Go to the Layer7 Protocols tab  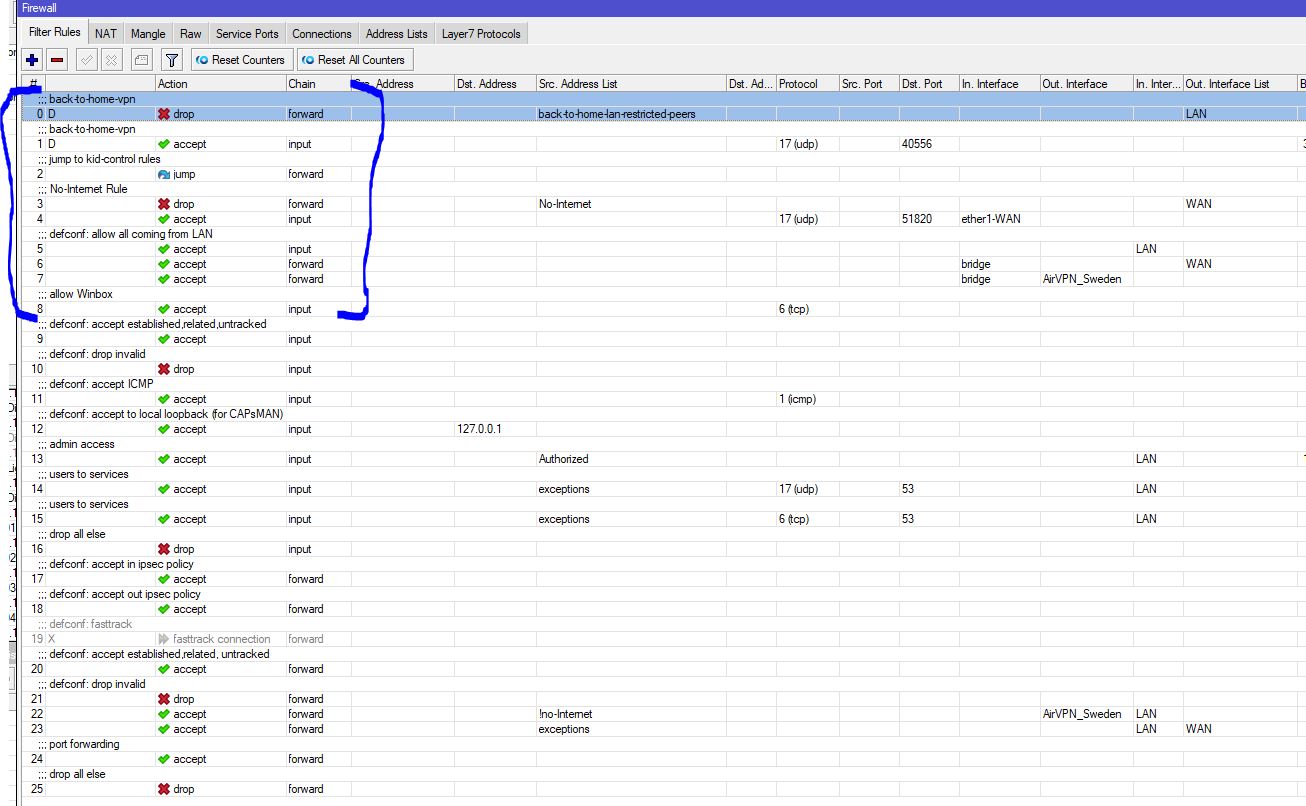481,34
